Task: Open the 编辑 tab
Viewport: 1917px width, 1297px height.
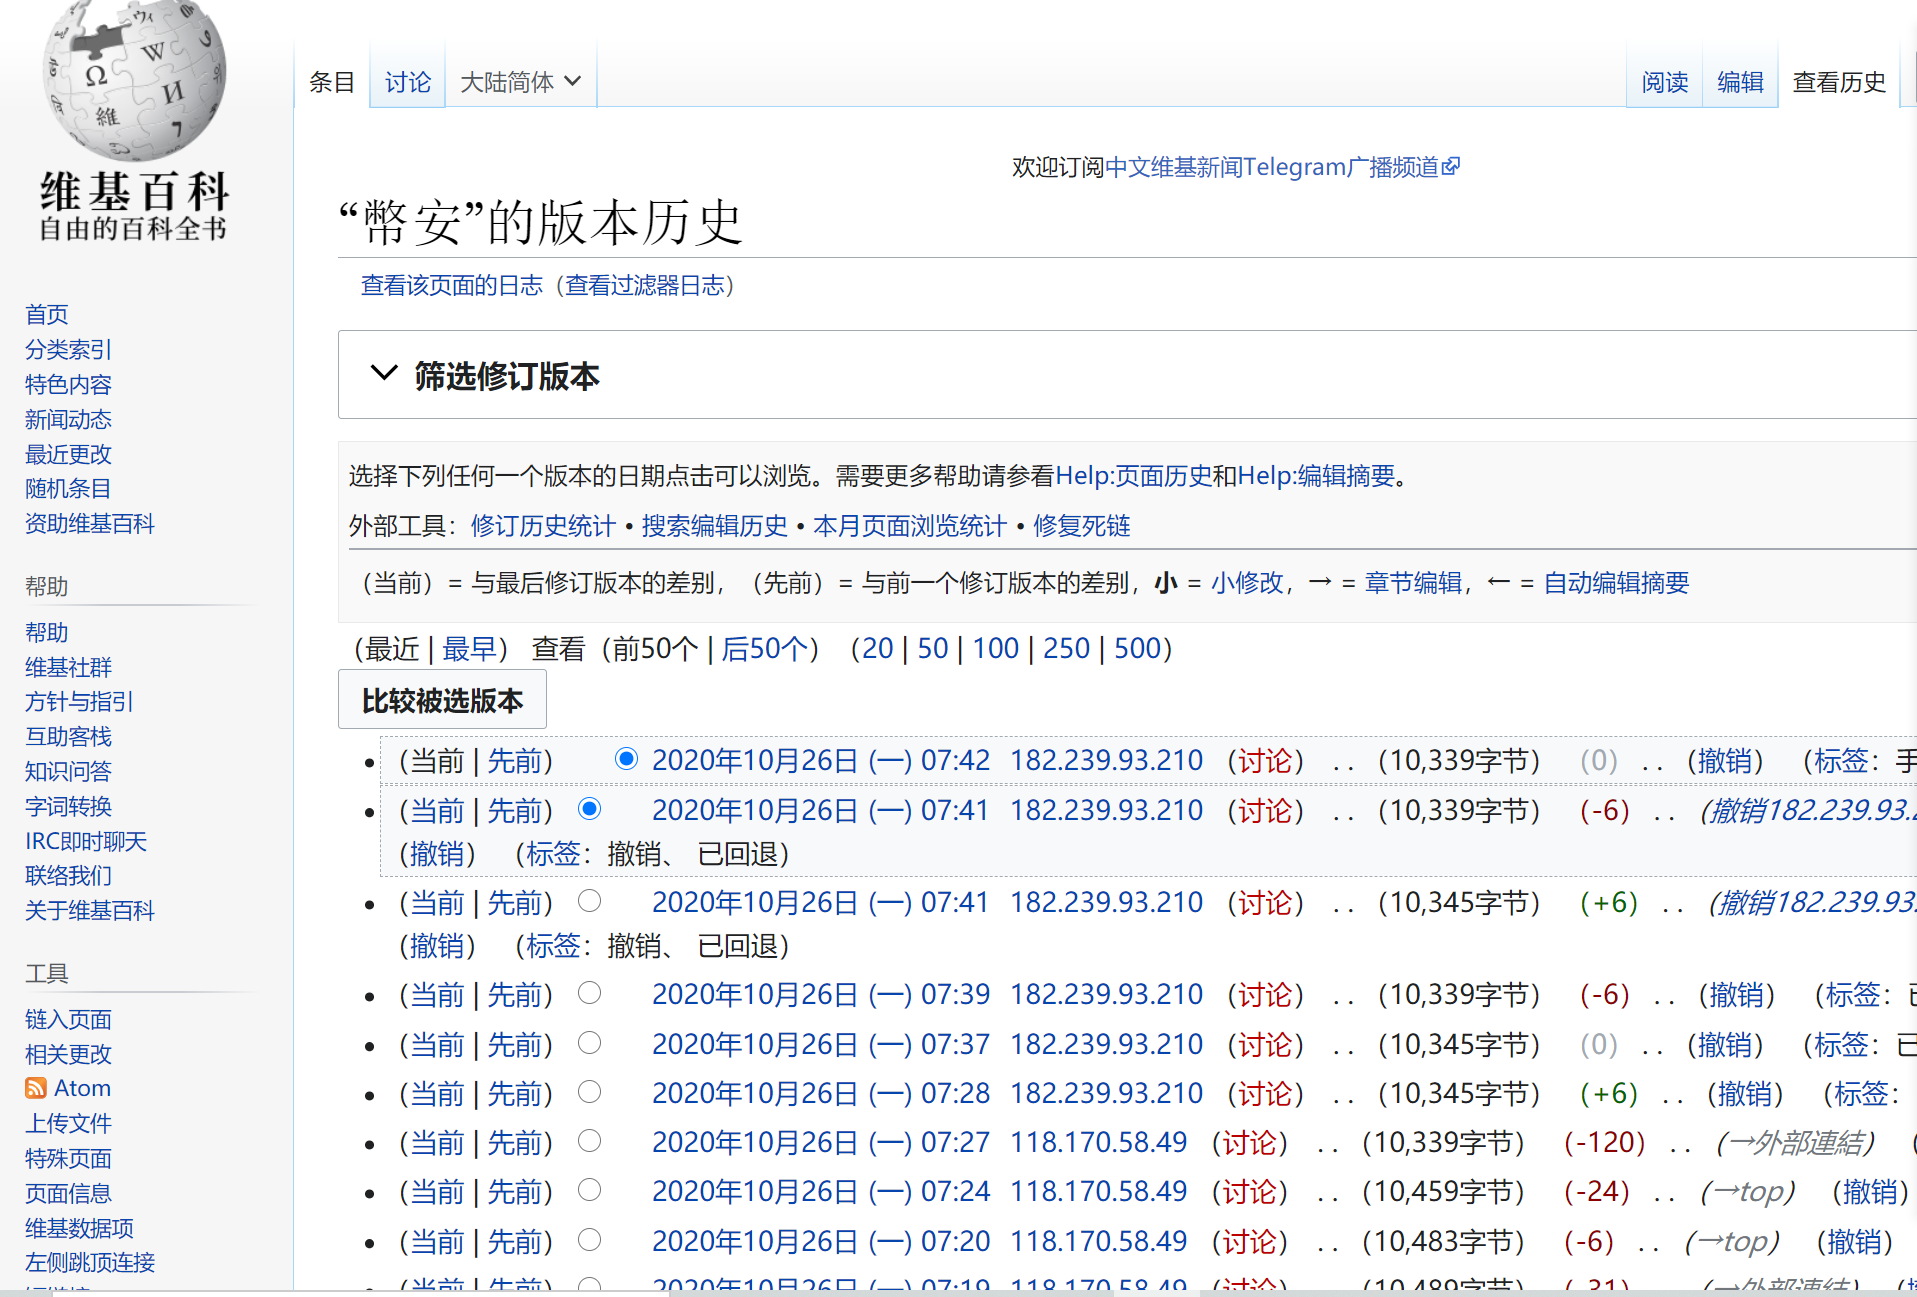Action: click(x=1740, y=82)
